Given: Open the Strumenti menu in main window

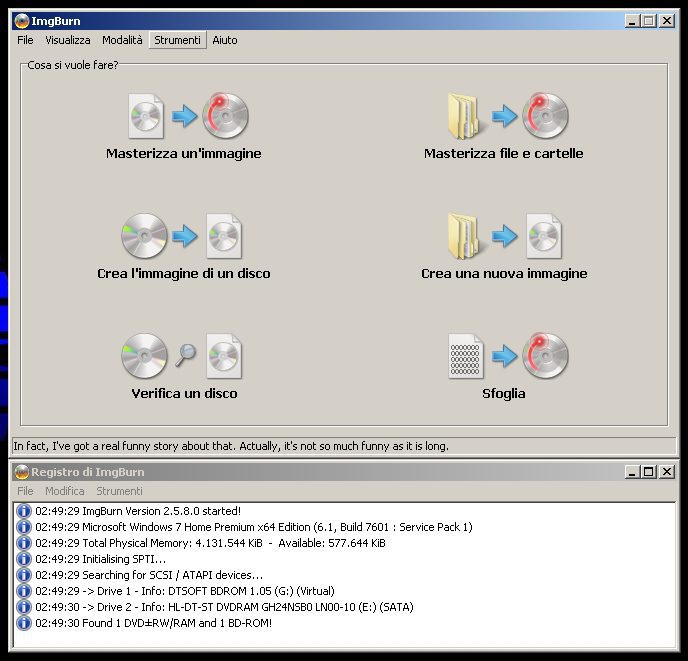Looking at the screenshot, I should pos(178,40).
